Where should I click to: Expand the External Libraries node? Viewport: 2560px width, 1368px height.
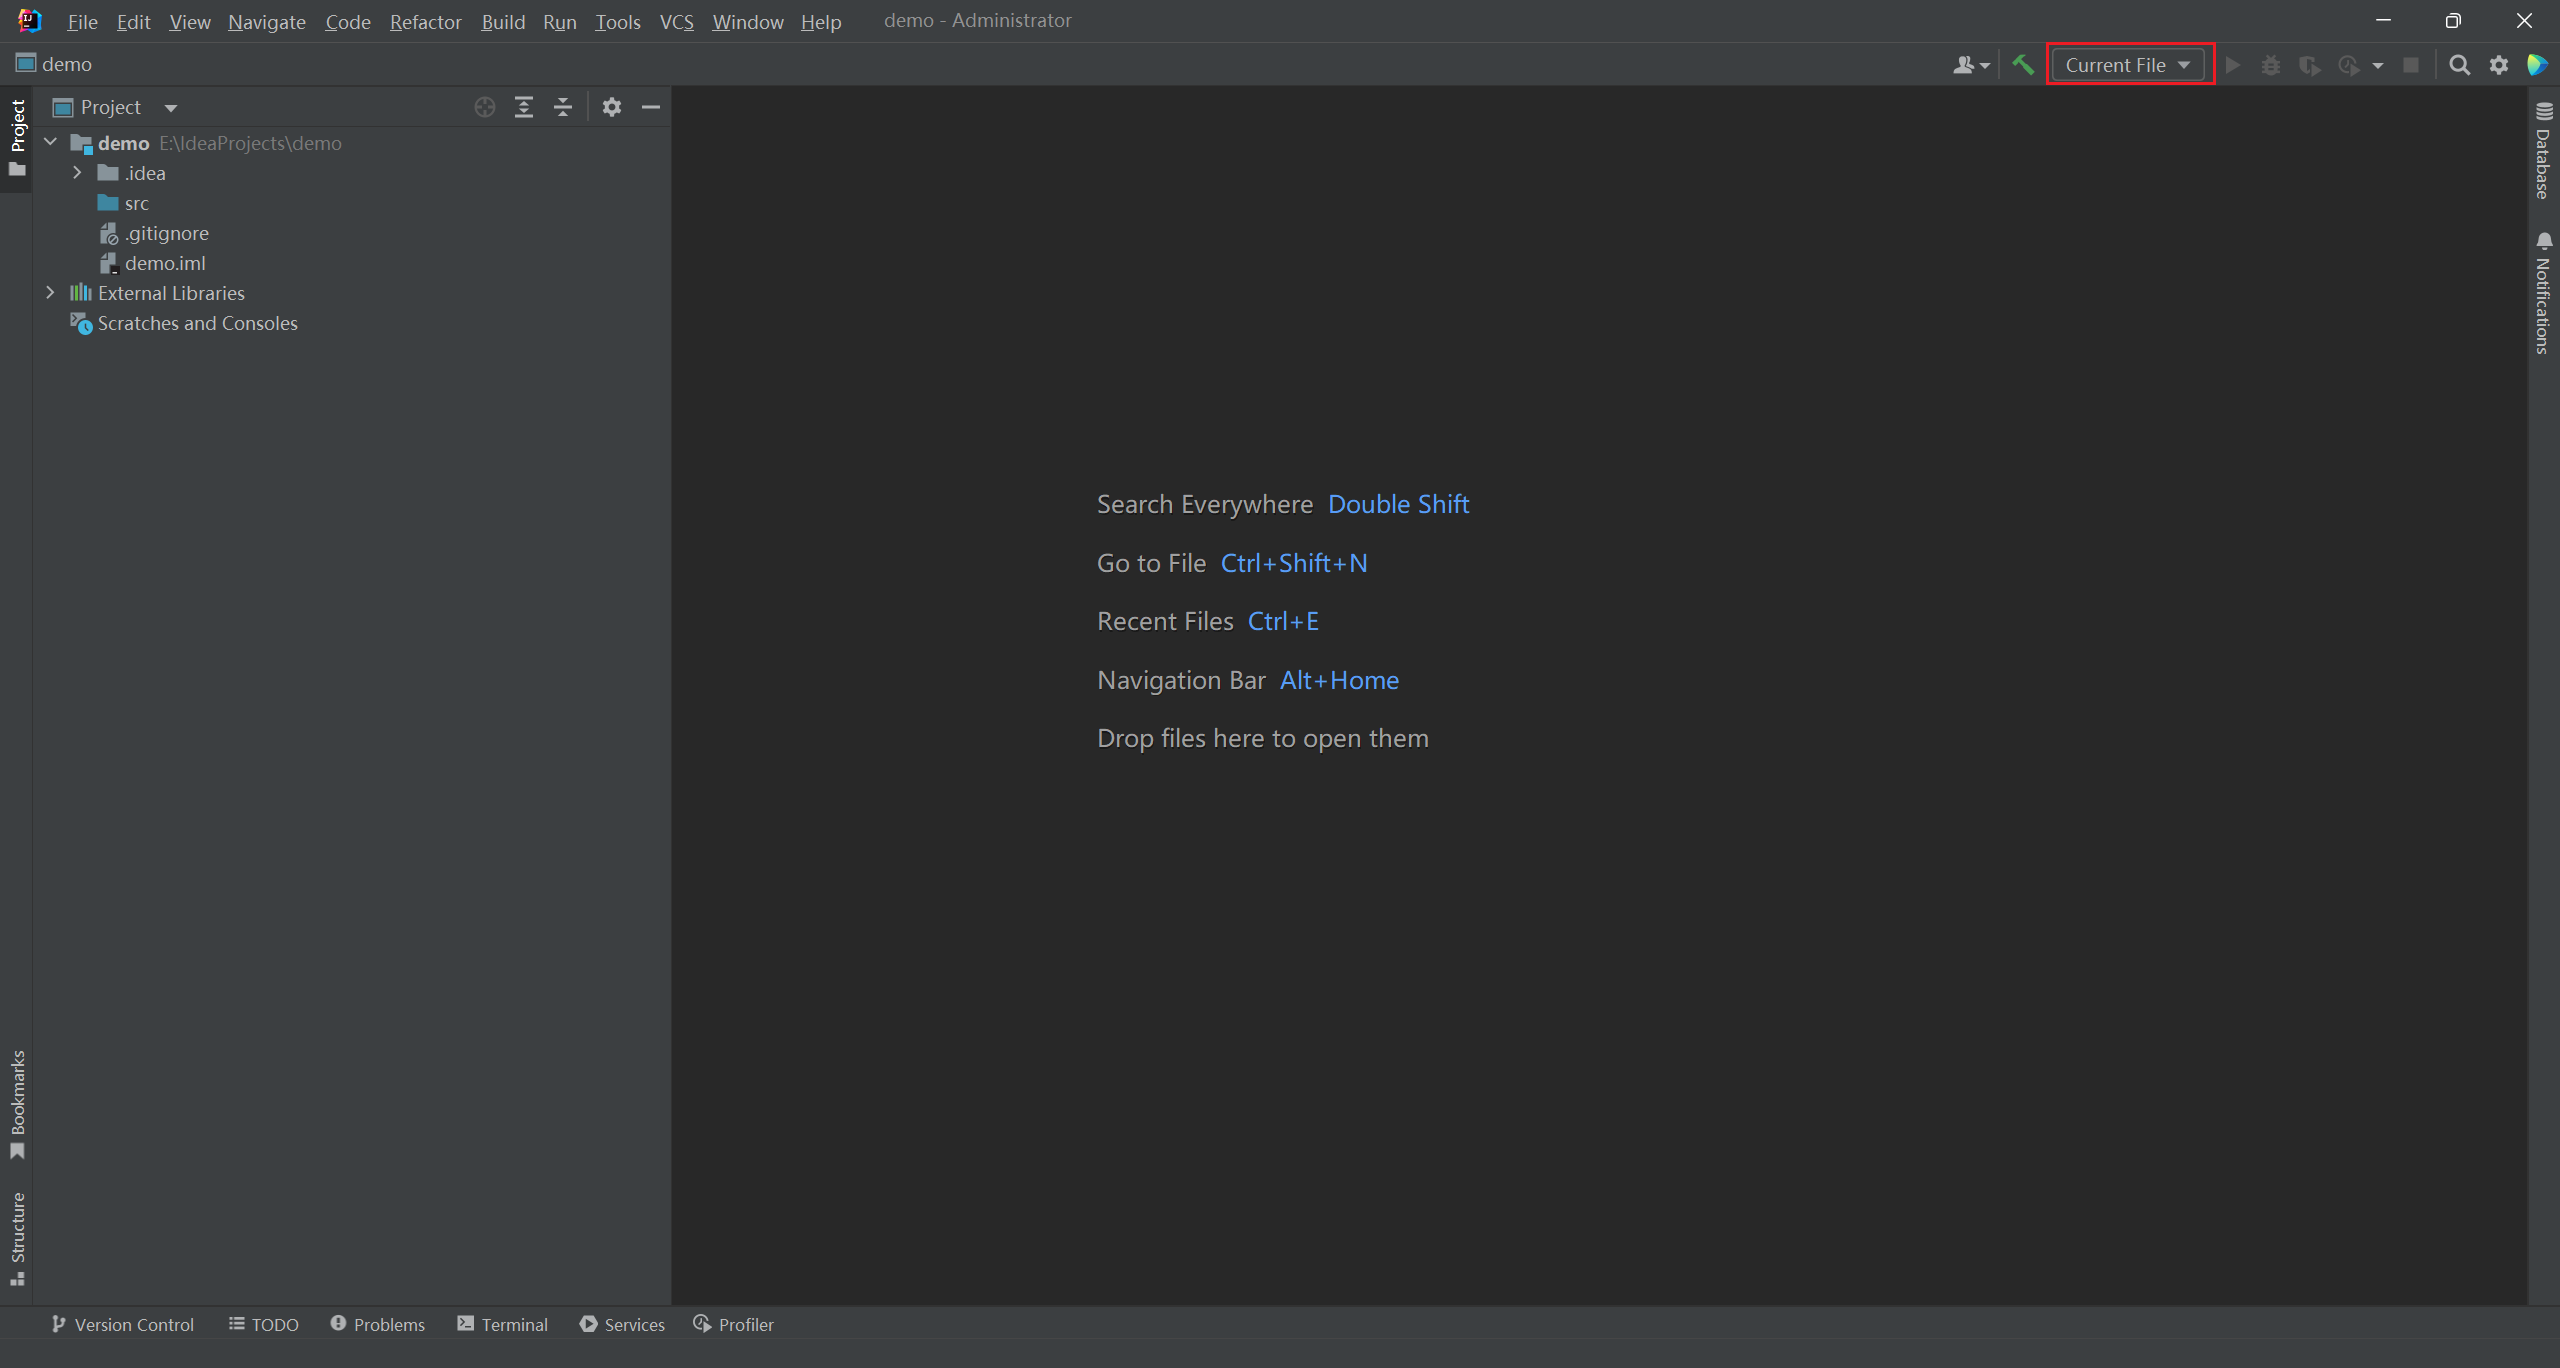click(50, 293)
